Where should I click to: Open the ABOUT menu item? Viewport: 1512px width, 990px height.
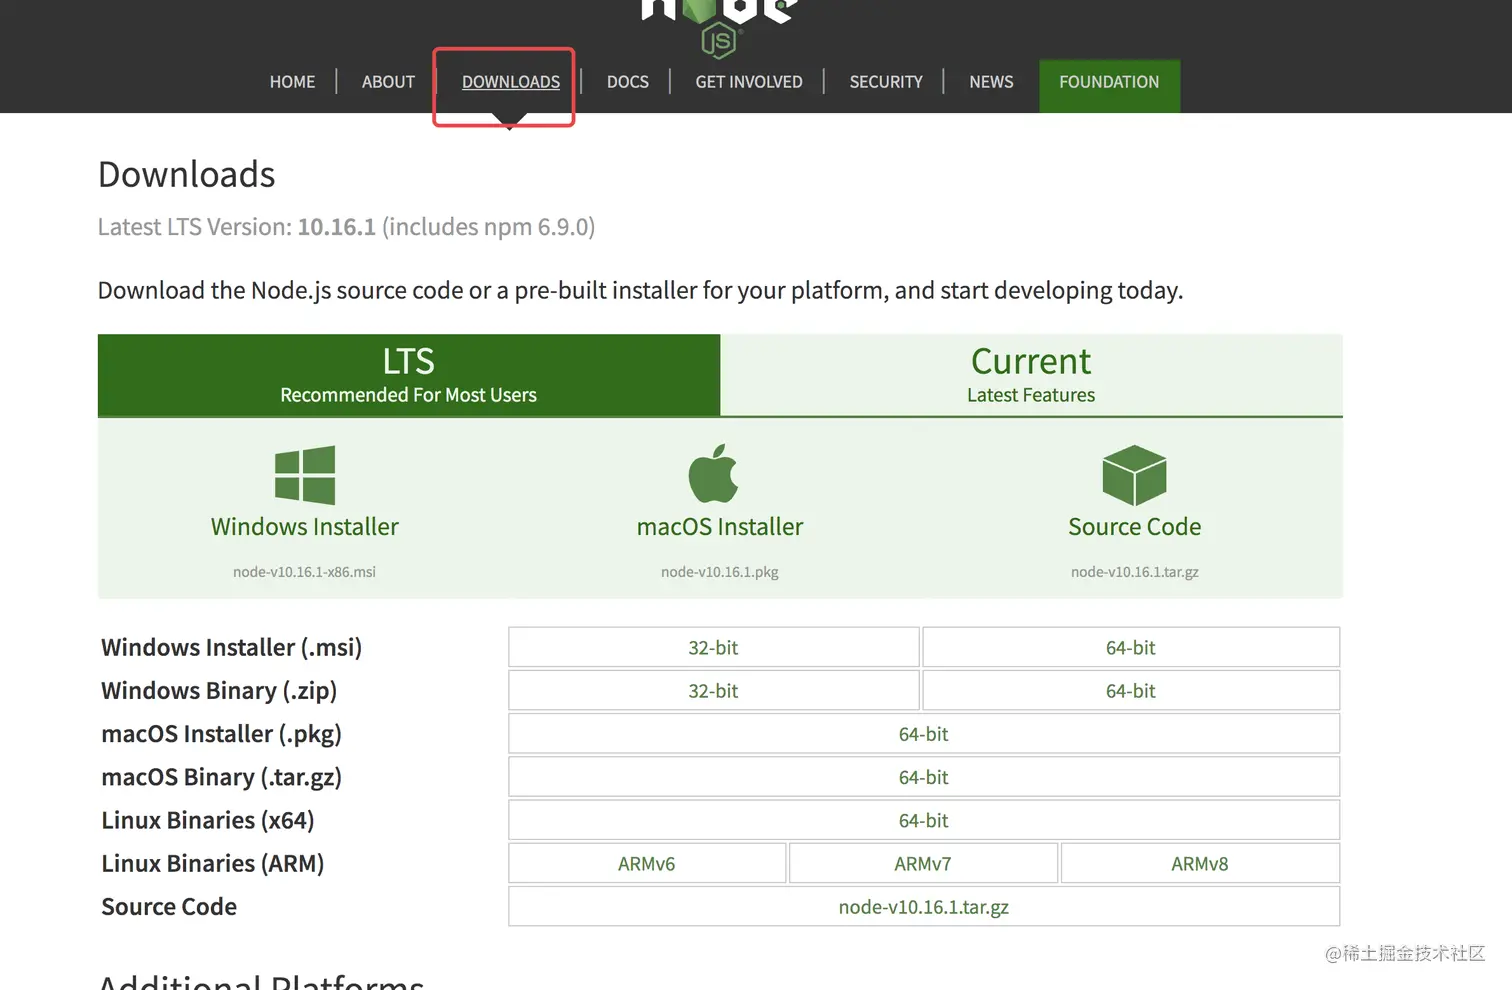388,82
